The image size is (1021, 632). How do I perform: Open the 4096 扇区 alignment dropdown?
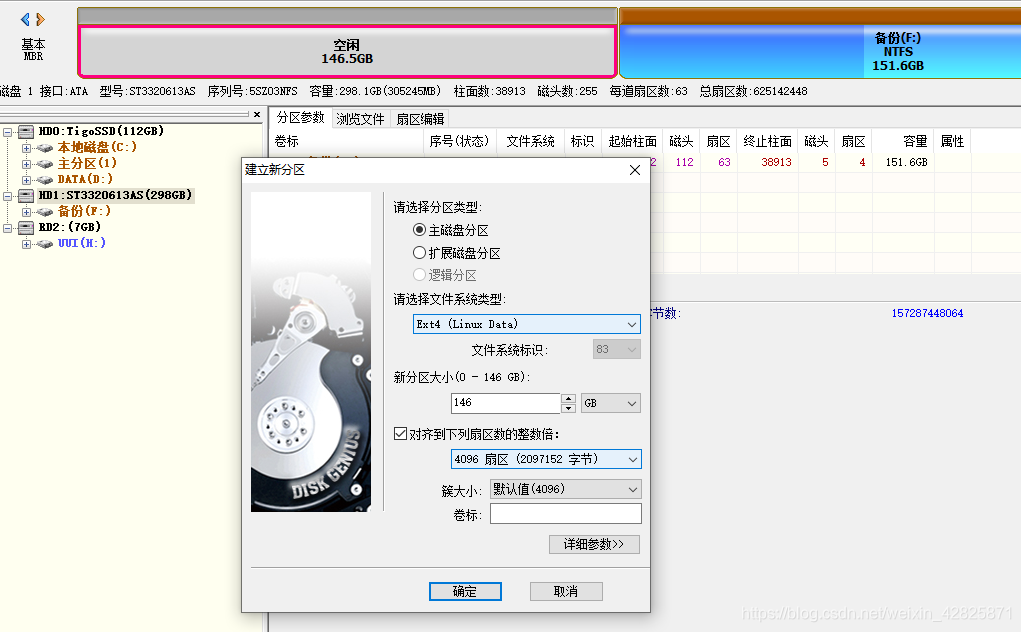coord(546,459)
